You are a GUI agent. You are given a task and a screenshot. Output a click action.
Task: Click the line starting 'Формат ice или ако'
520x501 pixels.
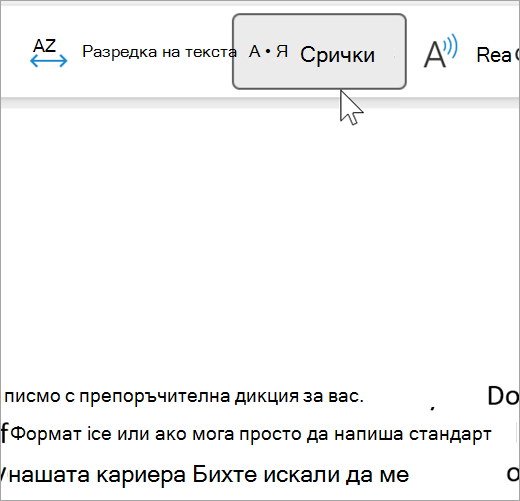[x=251, y=434]
